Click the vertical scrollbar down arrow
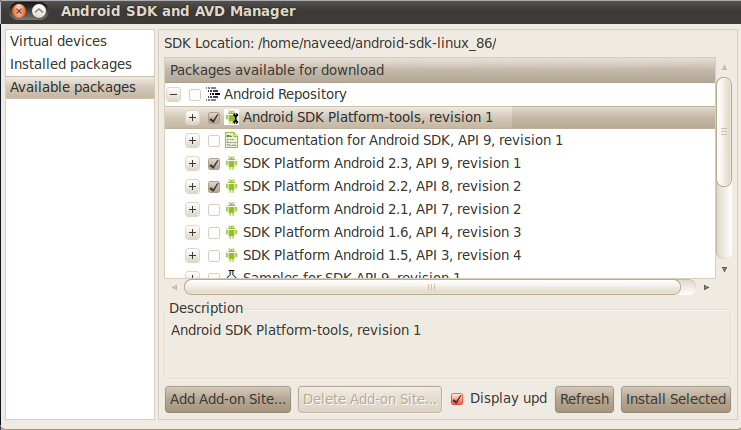Screen dimensions: 741x430 pyautogui.click(x=724, y=269)
